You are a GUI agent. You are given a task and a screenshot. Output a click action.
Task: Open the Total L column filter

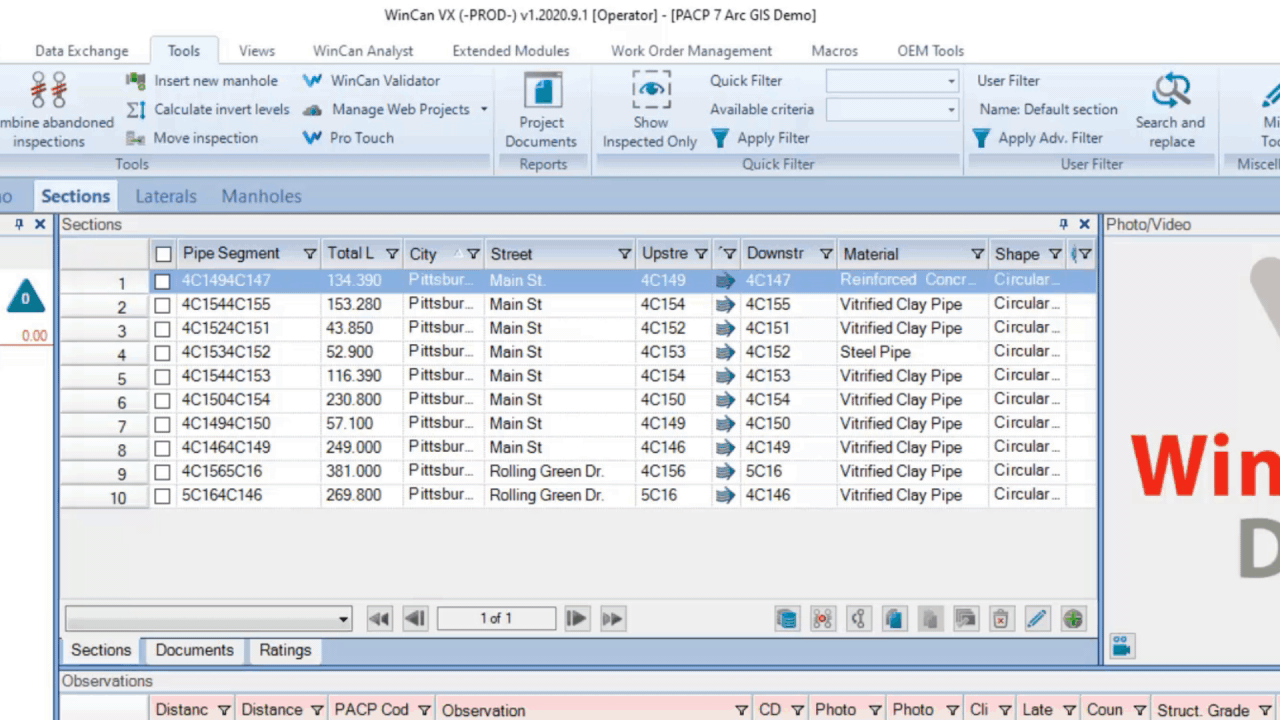392,254
